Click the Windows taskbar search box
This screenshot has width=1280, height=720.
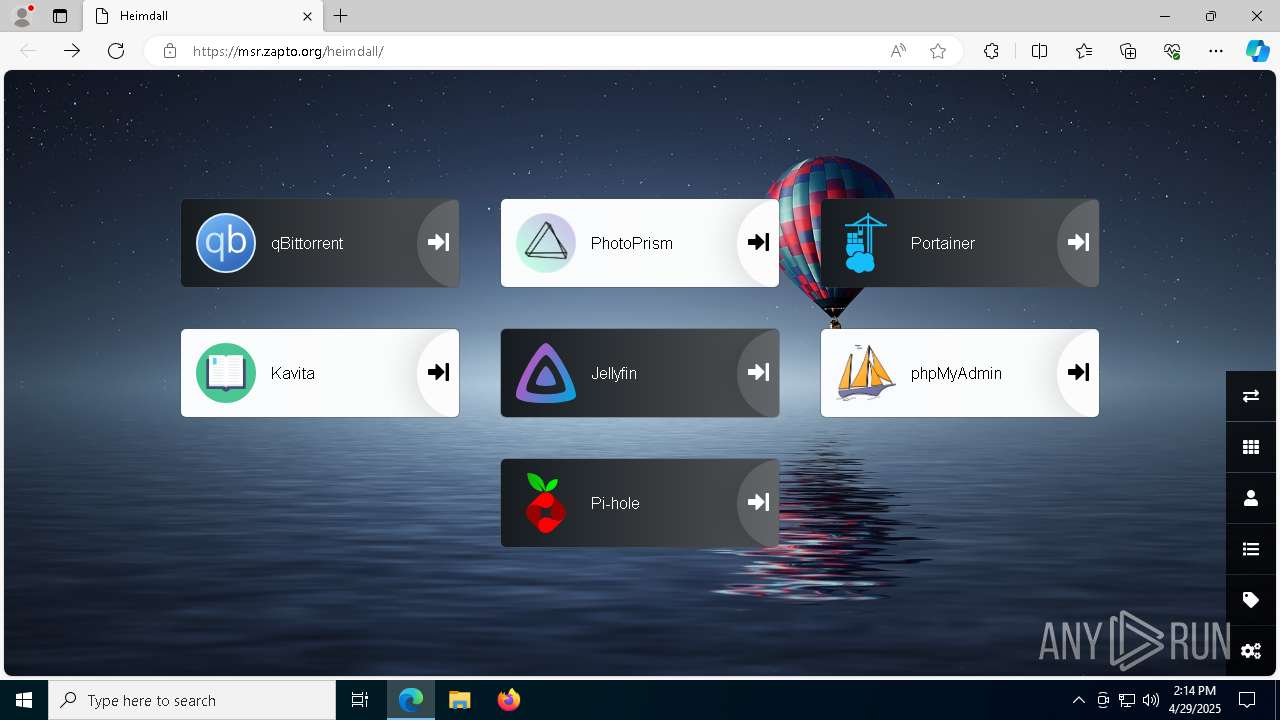(192, 700)
